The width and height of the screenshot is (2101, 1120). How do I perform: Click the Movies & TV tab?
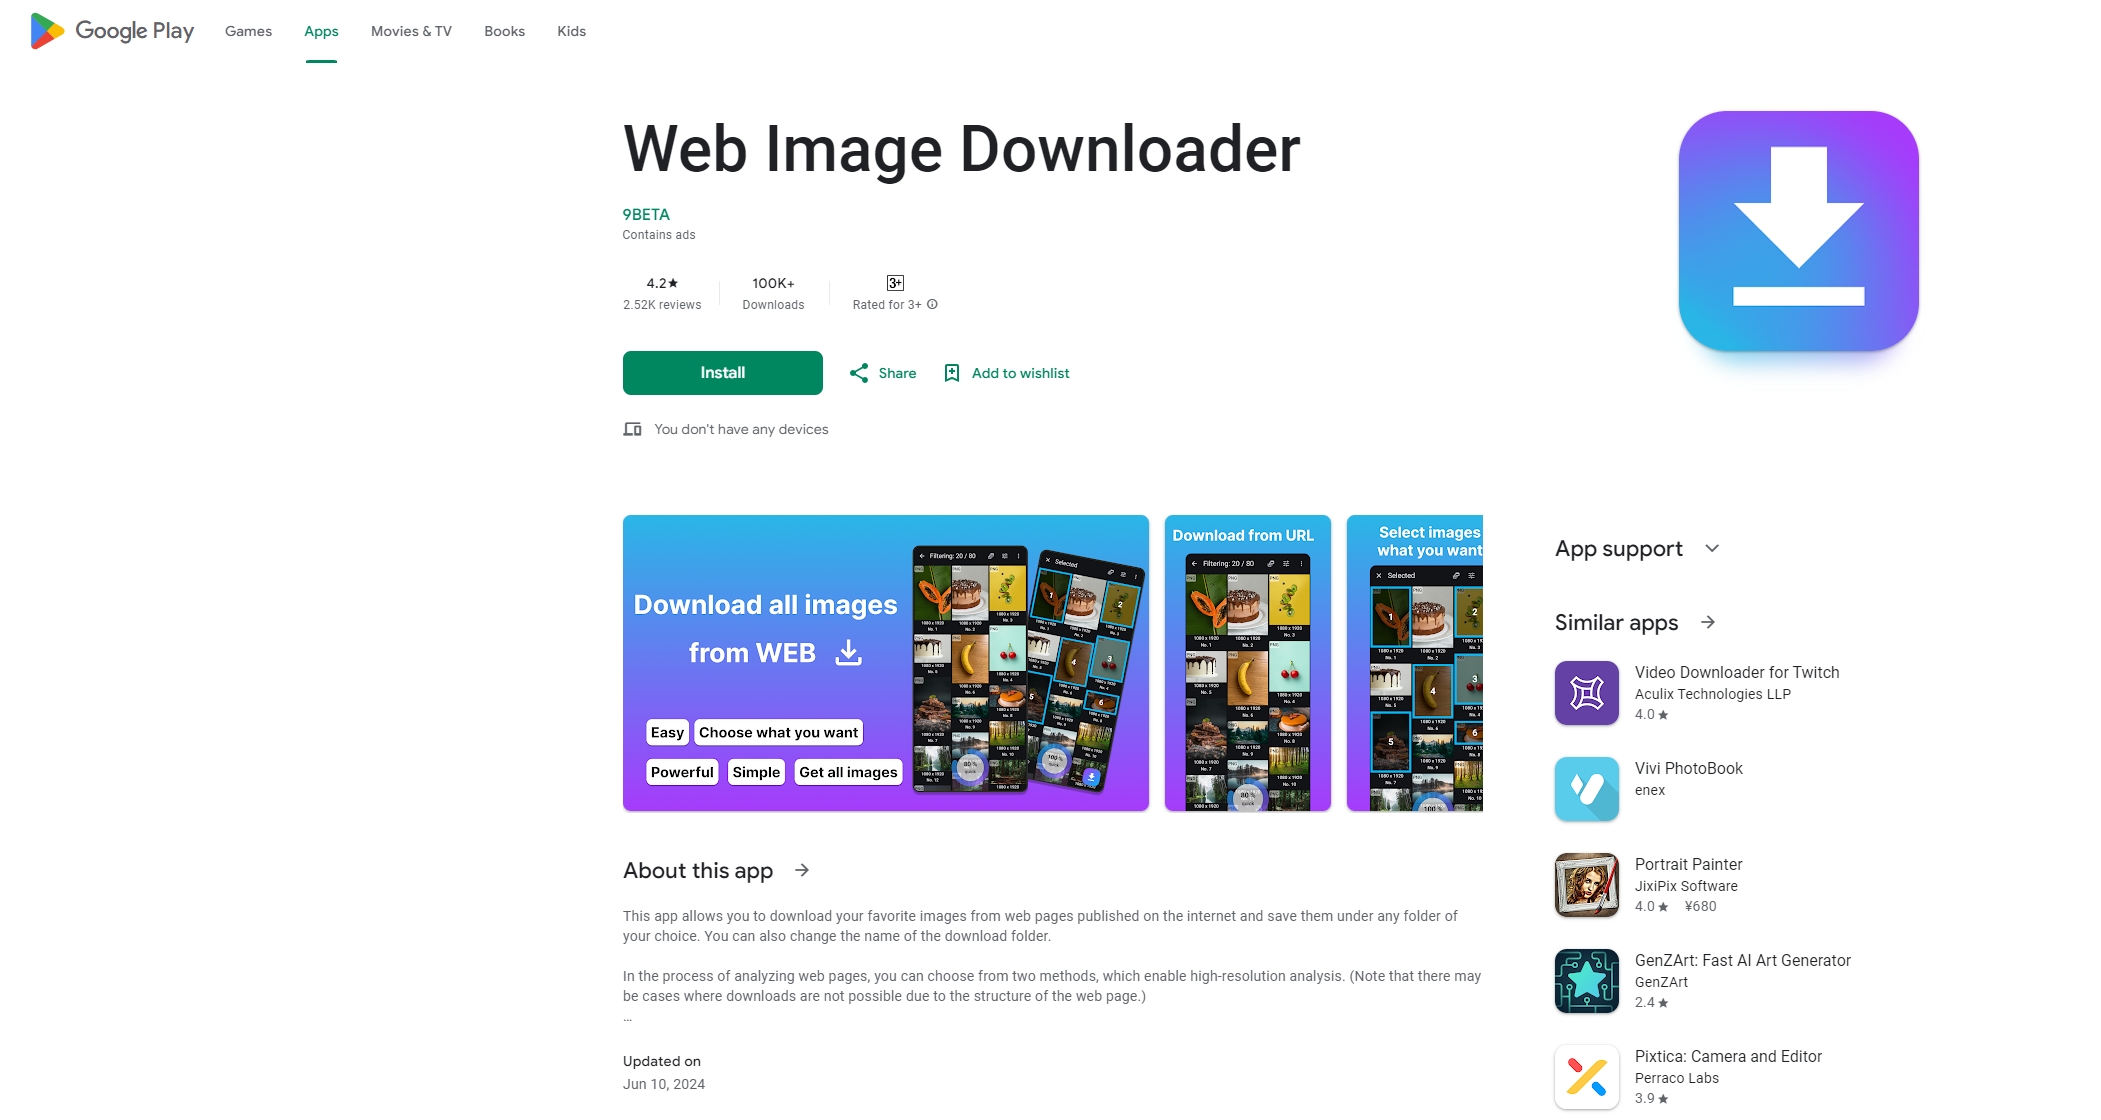[x=411, y=31]
